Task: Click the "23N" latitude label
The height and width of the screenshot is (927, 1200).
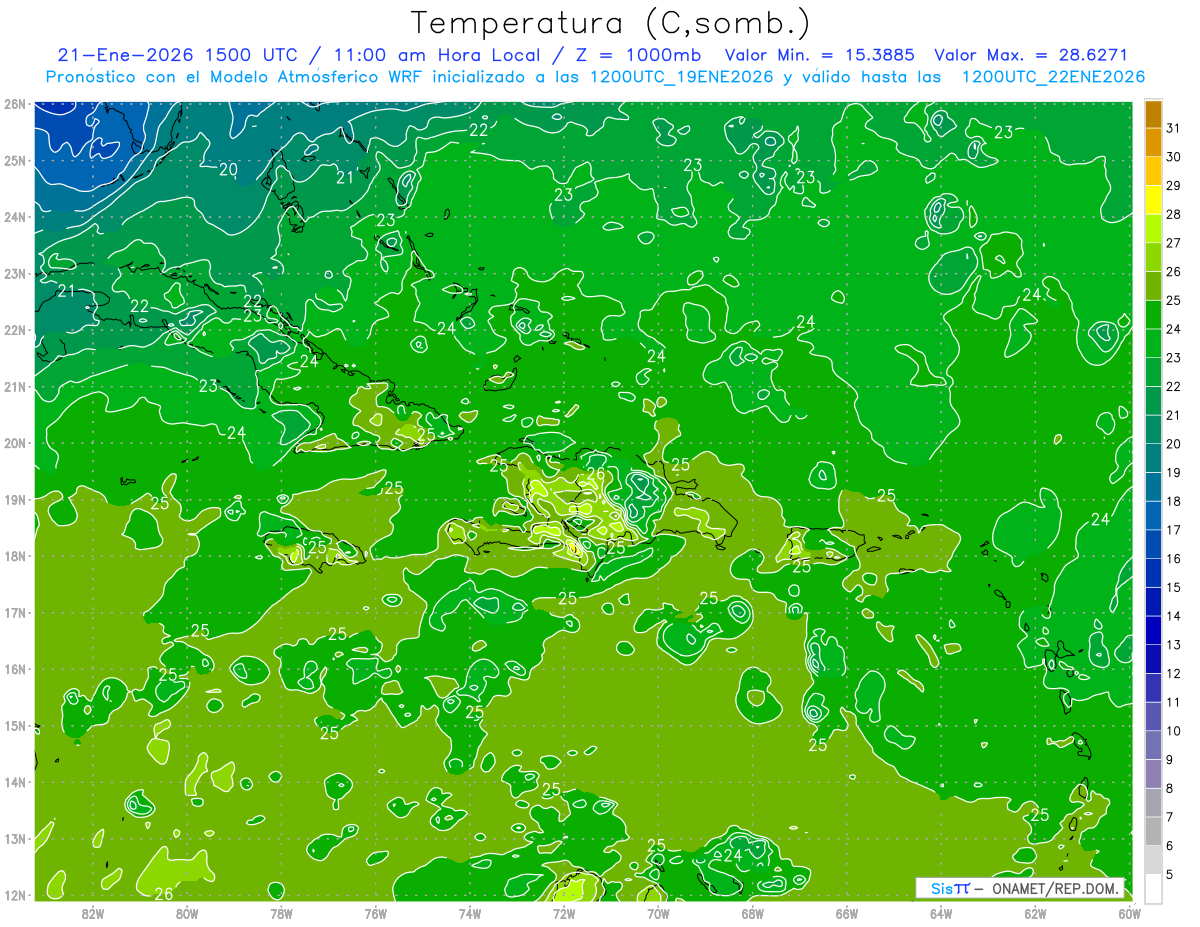Action: point(14,273)
